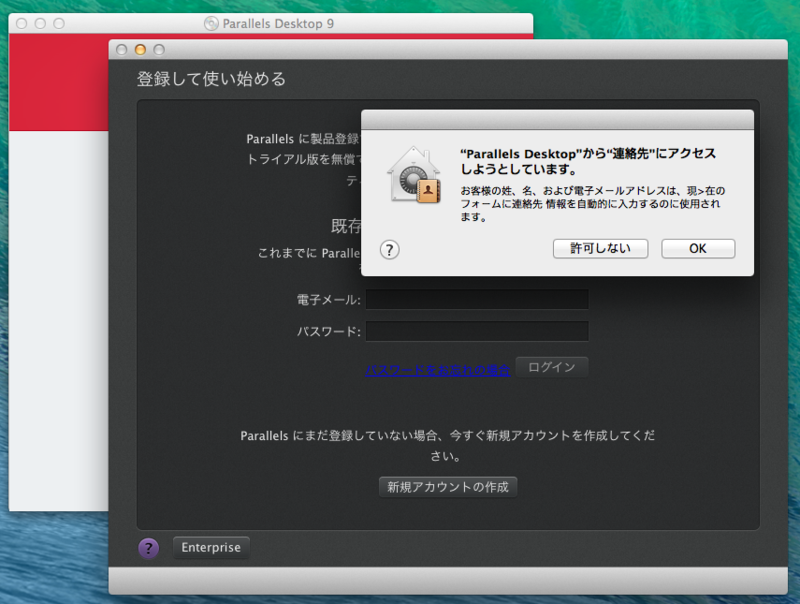The width and height of the screenshot is (800, 604).
Task: Click the パスワード input field
Action: click(x=477, y=330)
